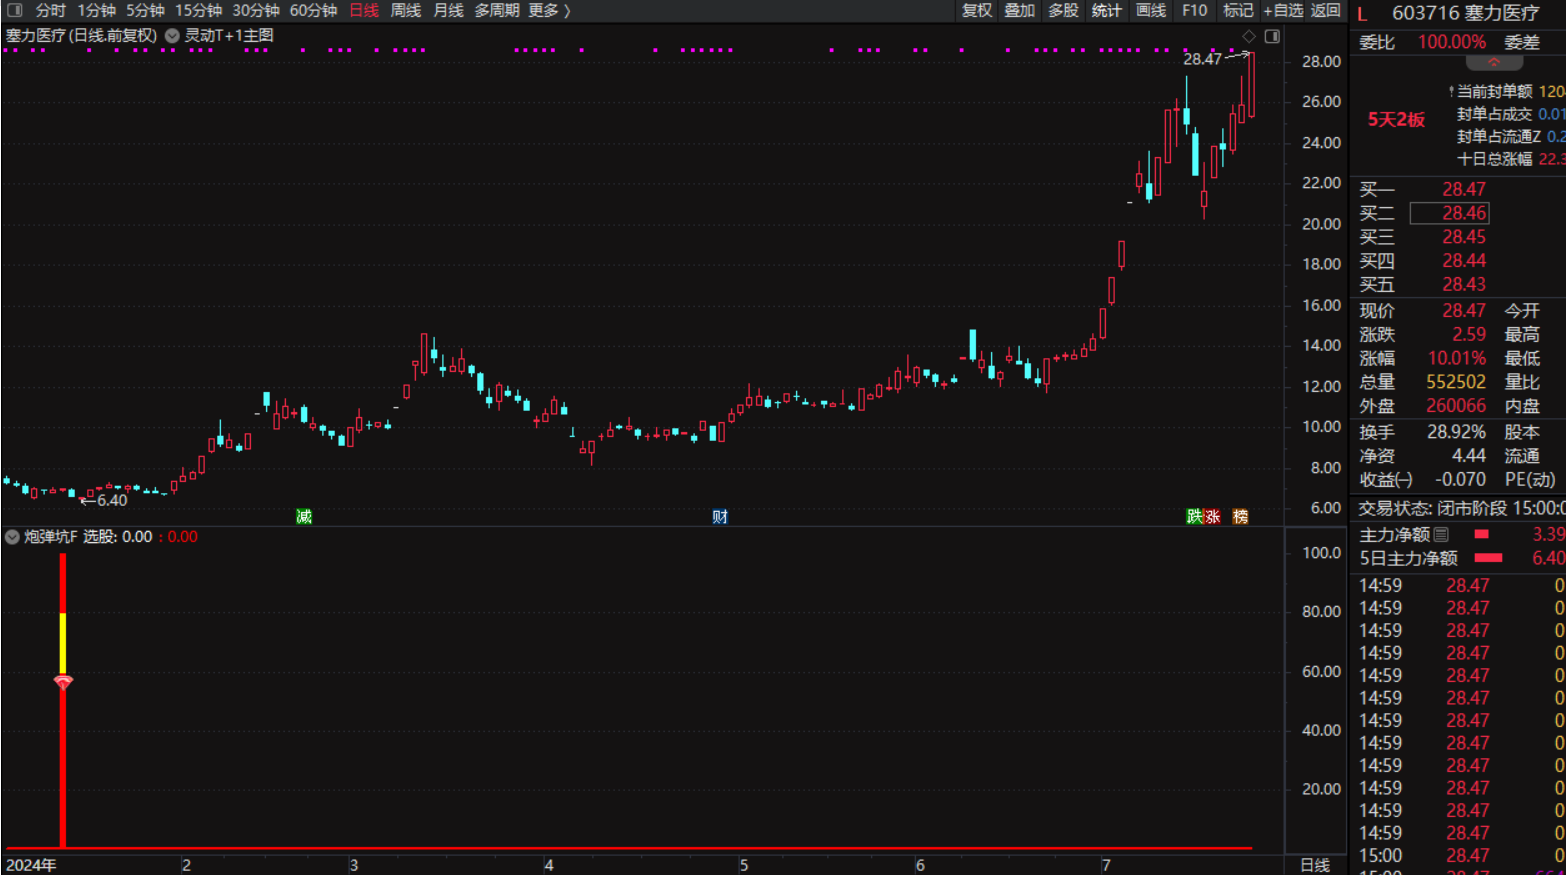
Task: Open the 主力净额 detail list icon
Action: tap(1441, 535)
